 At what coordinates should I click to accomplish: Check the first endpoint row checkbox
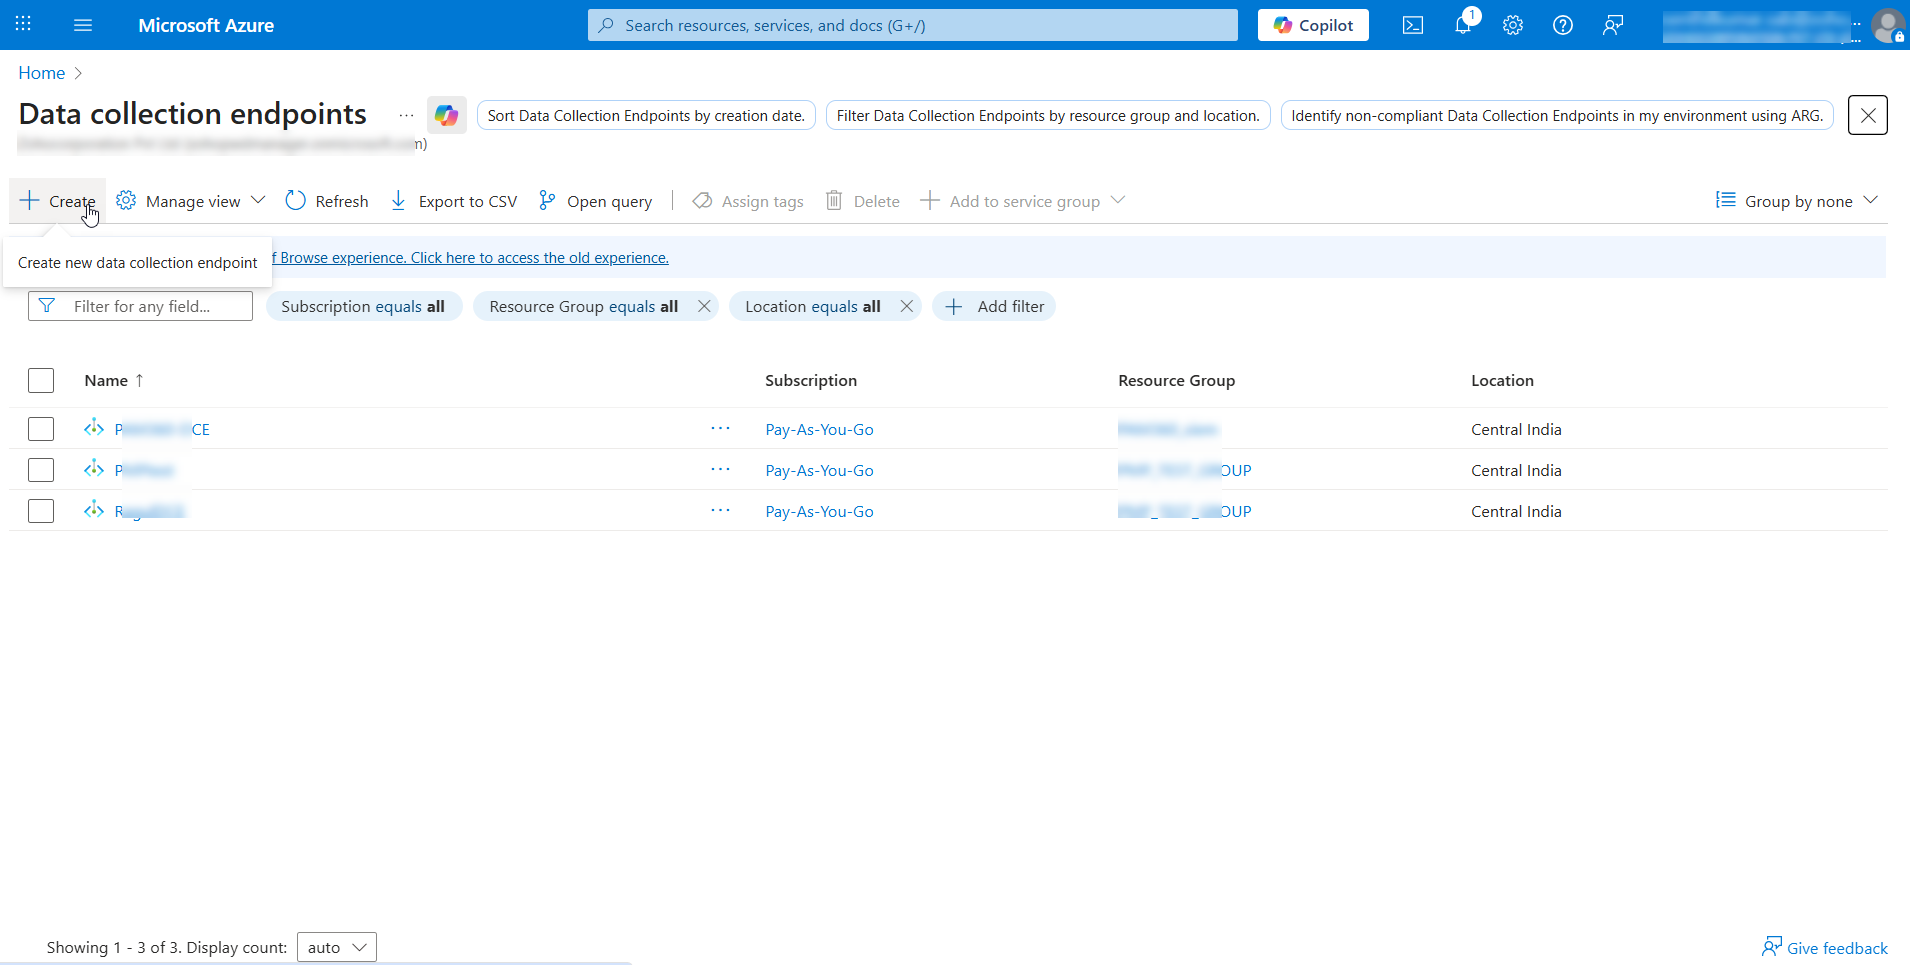(x=41, y=428)
